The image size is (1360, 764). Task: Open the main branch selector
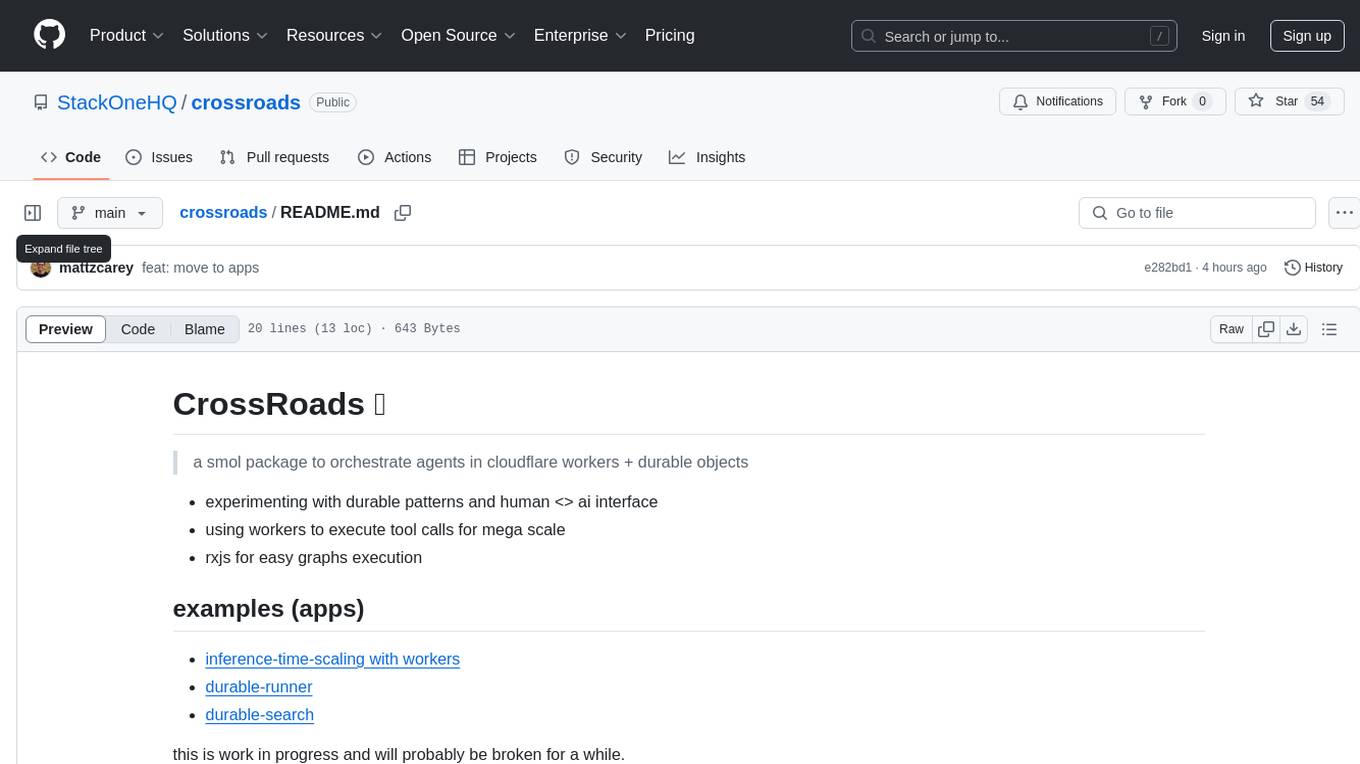(x=110, y=213)
